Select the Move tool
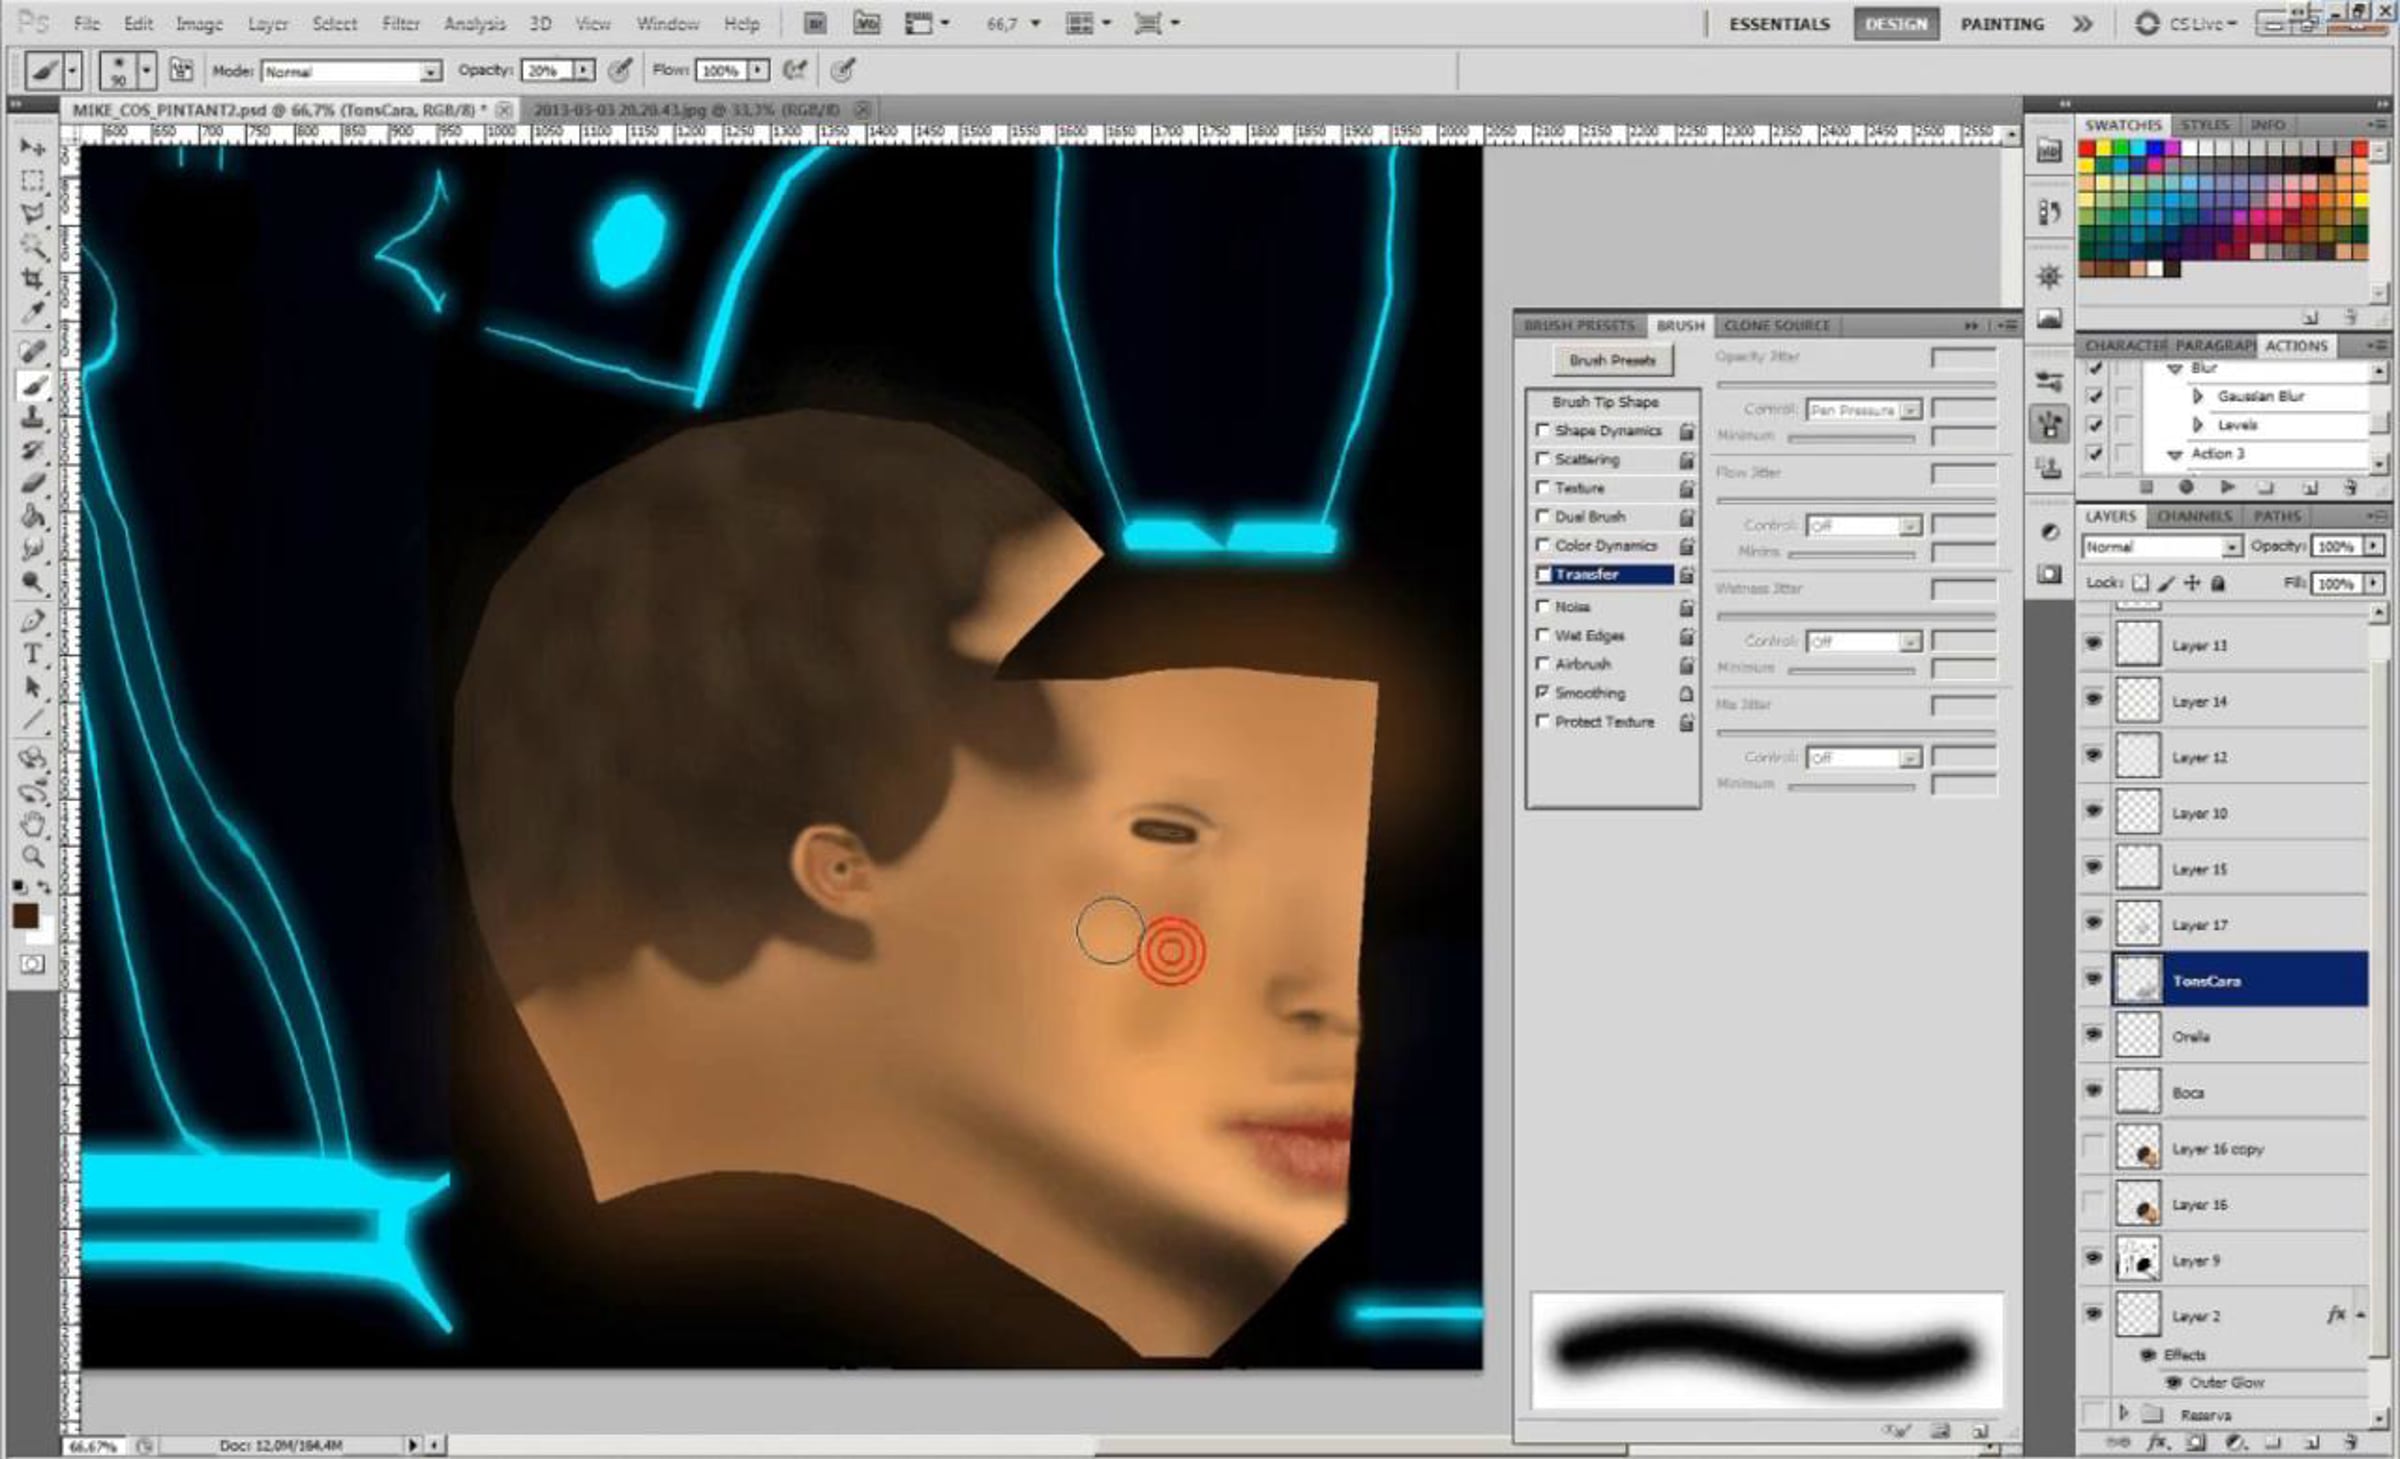Viewport: 2400px width, 1459px height. pyautogui.click(x=32, y=147)
